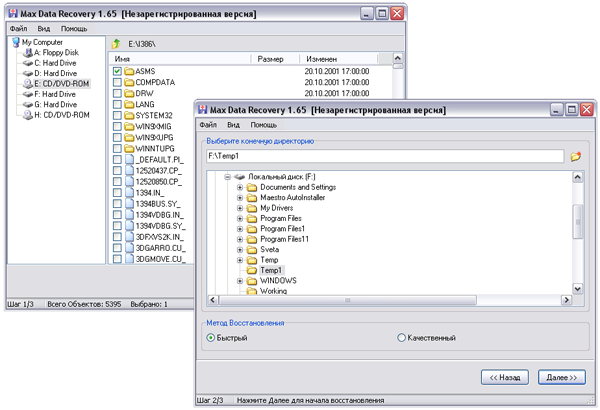Click the SYSTEM32 folder icon
Screen dimensions: 600x410
pos(129,116)
